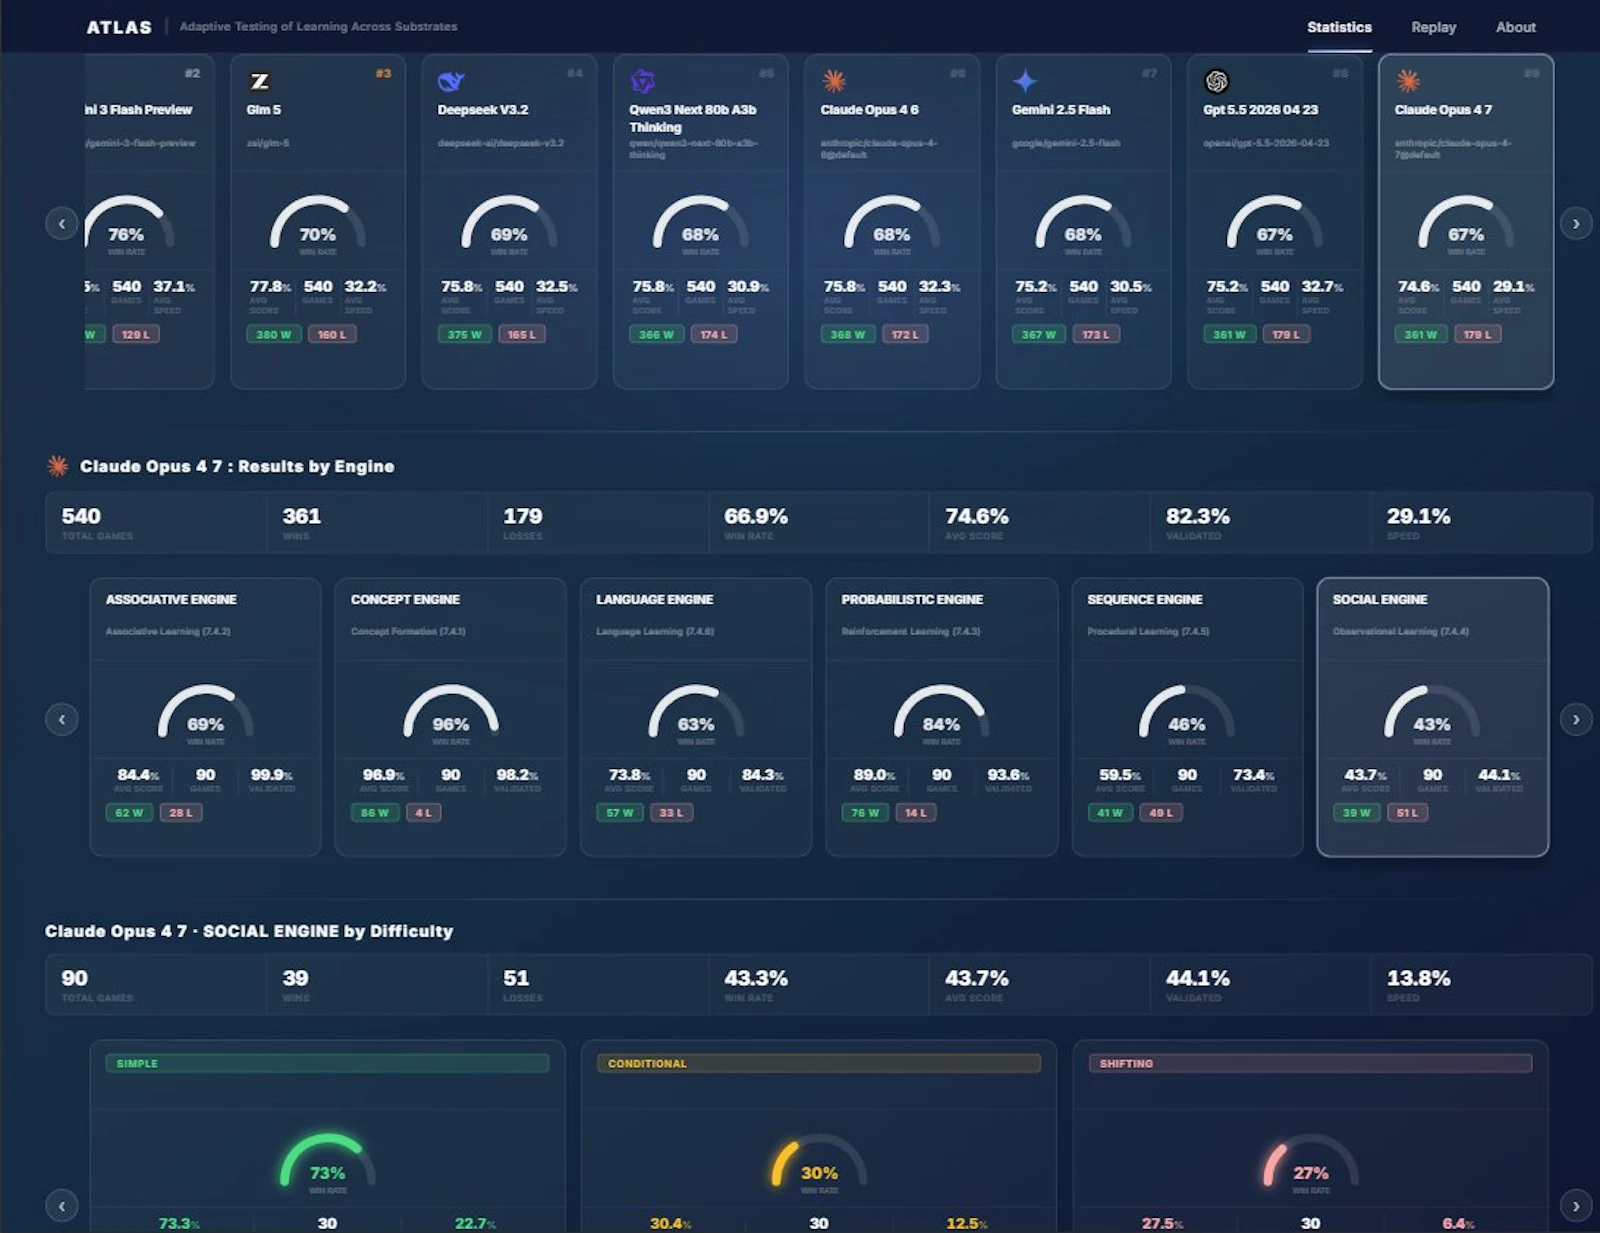Go to previous engine cards with left arrow

pyautogui.click(x=62, y=719)
